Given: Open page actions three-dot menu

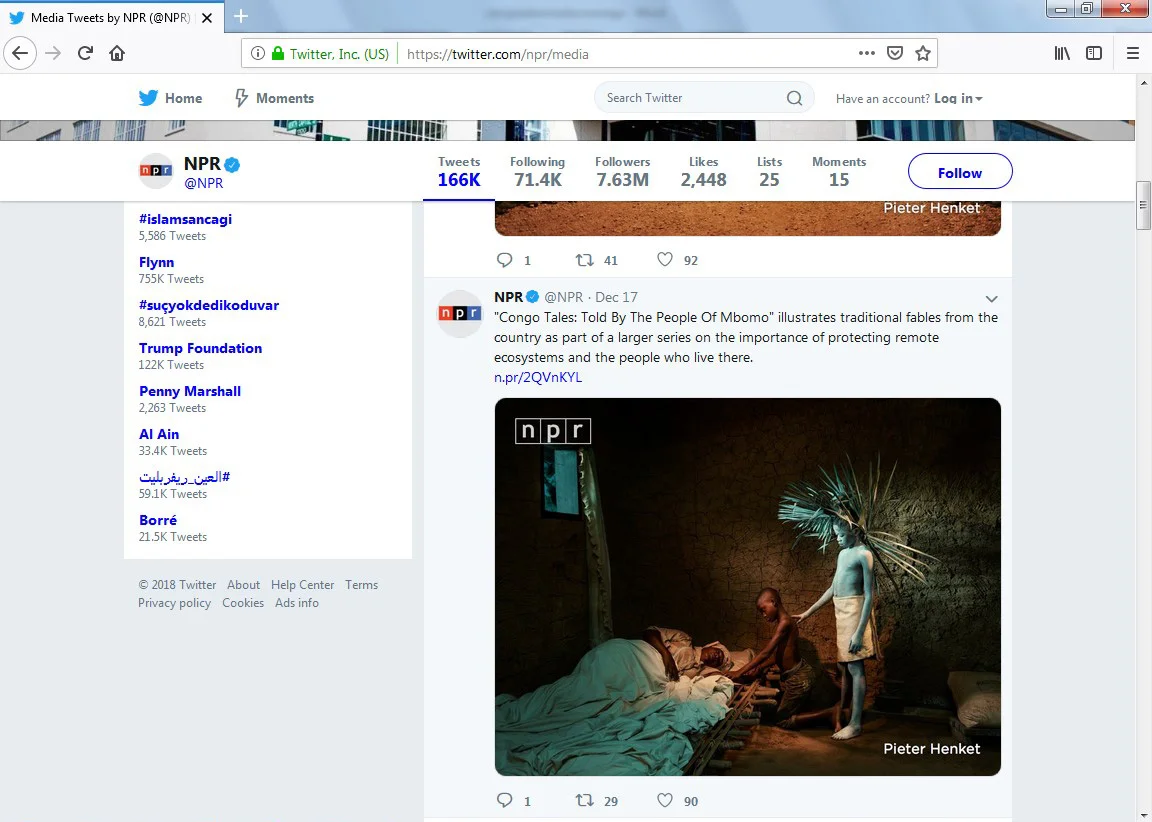Looking at the screenshot, I should [867, 53].
